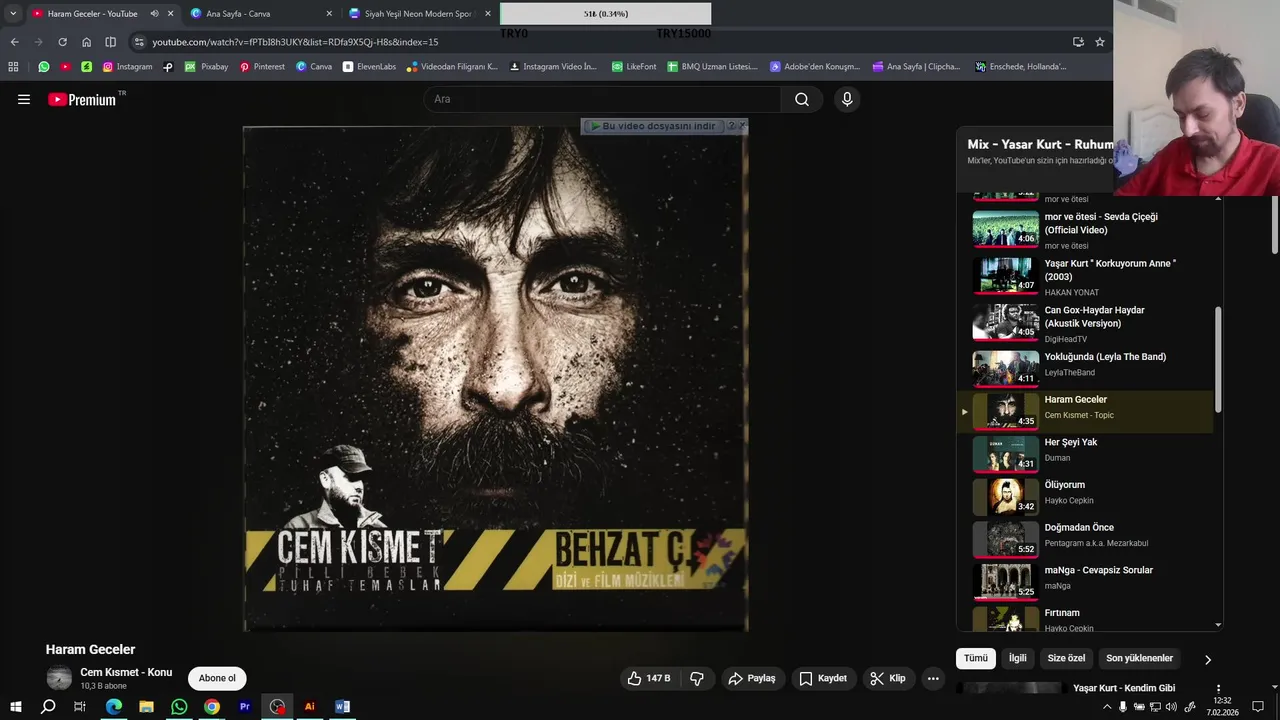
Task: Open Adobe Premiere Pro from taskbar
Action: pyautogui.click(x=244, y=706)
